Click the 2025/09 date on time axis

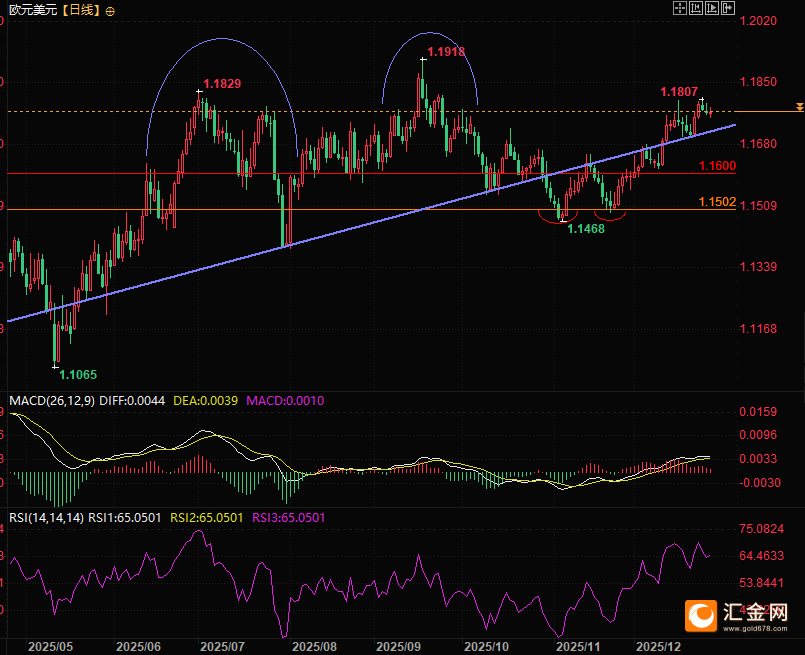tap(398, 647)
